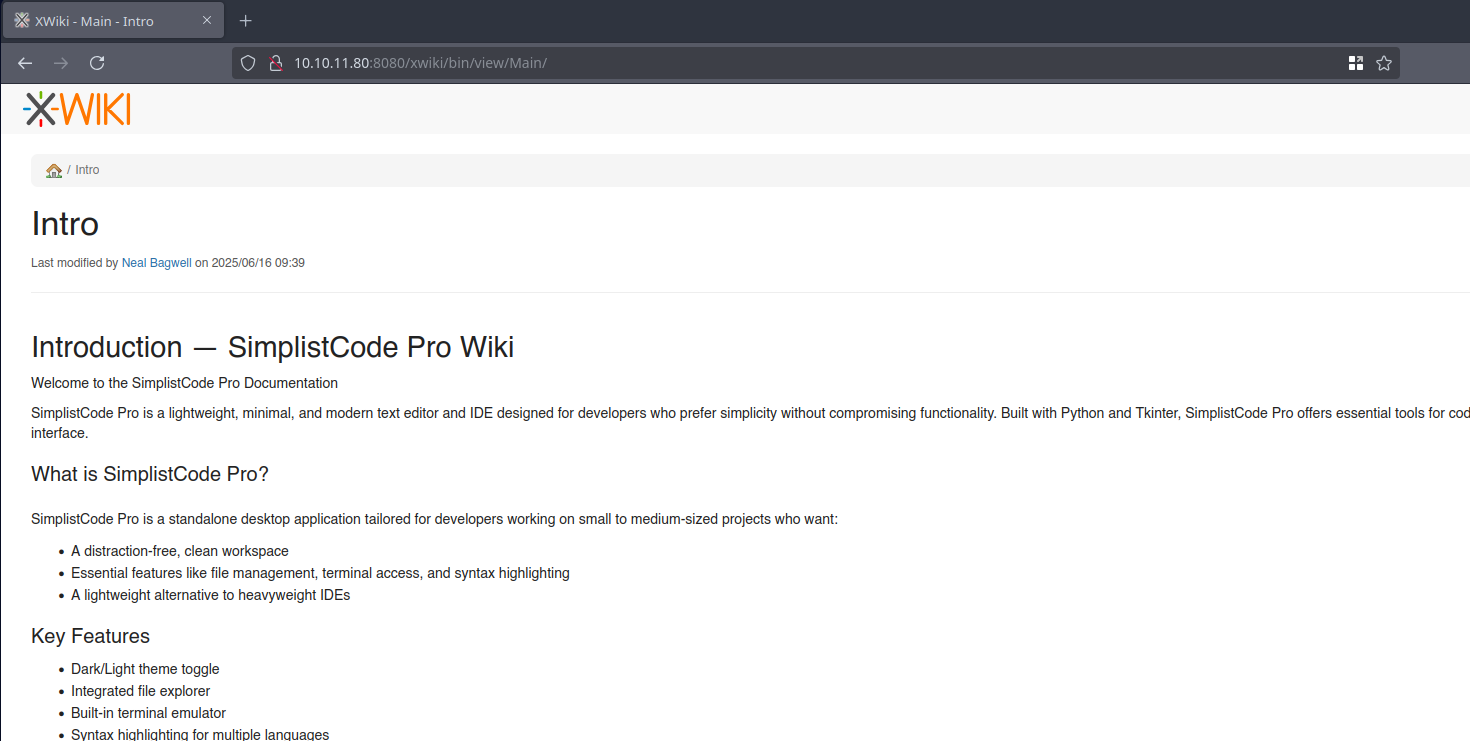Click the Key Features heading
The width and height of the screenshot is (1470, 741).
pyautogui.click(x=90, y=636)
